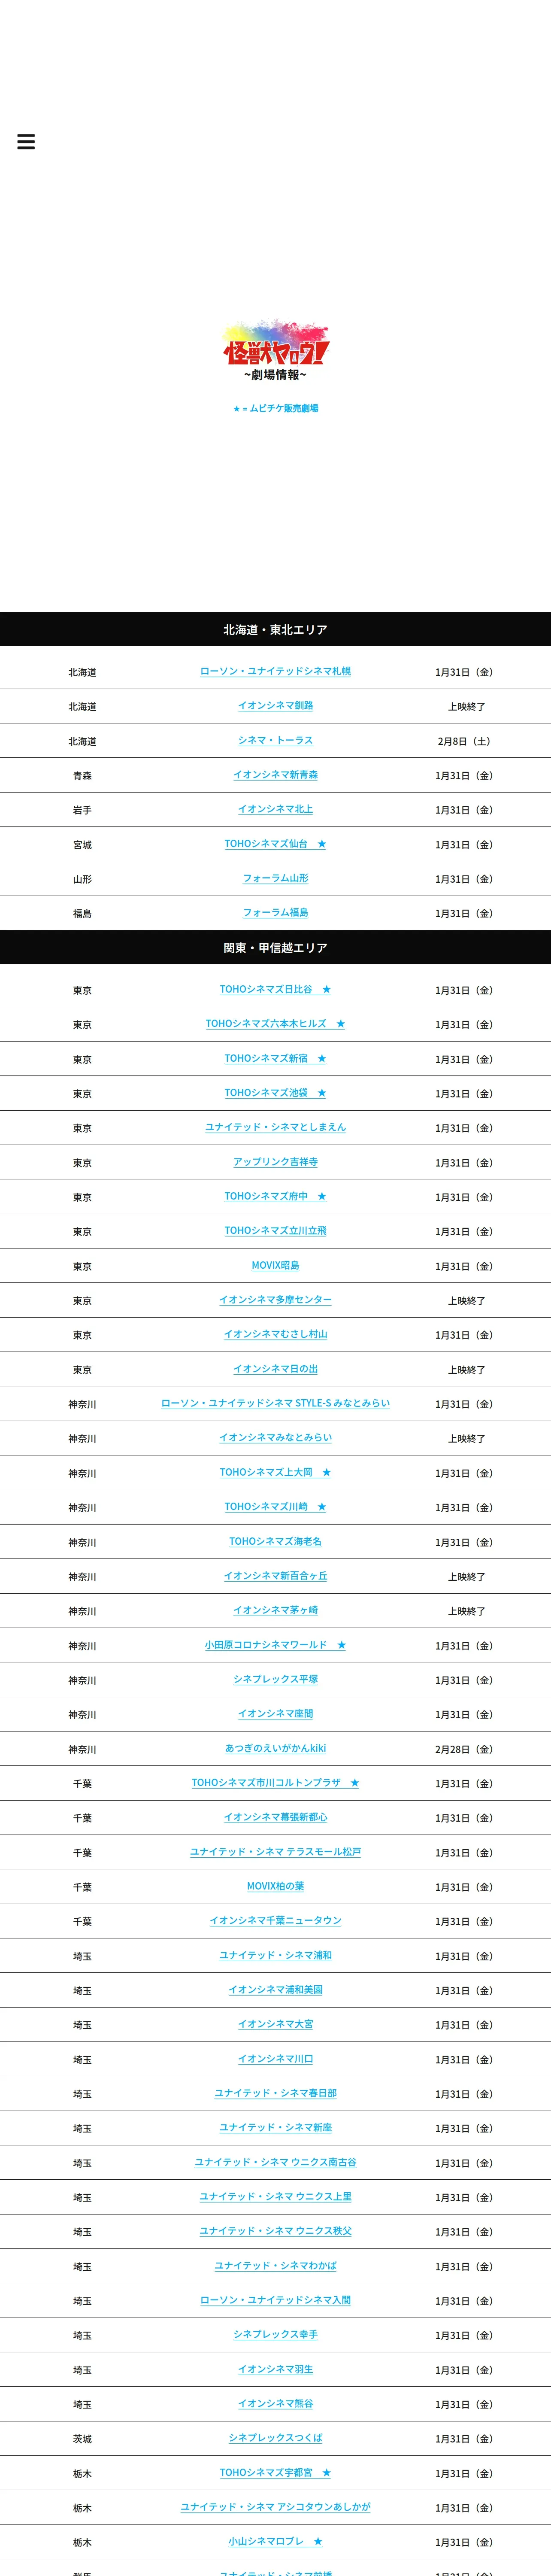Image resolution: width=551 pixels, height=2576 pixels.
Task: Visit ユナイテッド・シネマ ウニクス秩父 link
Action: click(x=275, y=2231)
